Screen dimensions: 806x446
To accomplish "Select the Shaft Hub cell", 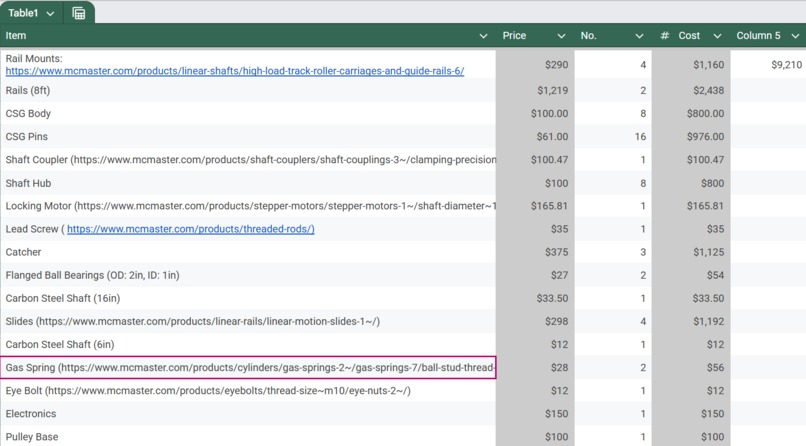I will coord(248,183).
